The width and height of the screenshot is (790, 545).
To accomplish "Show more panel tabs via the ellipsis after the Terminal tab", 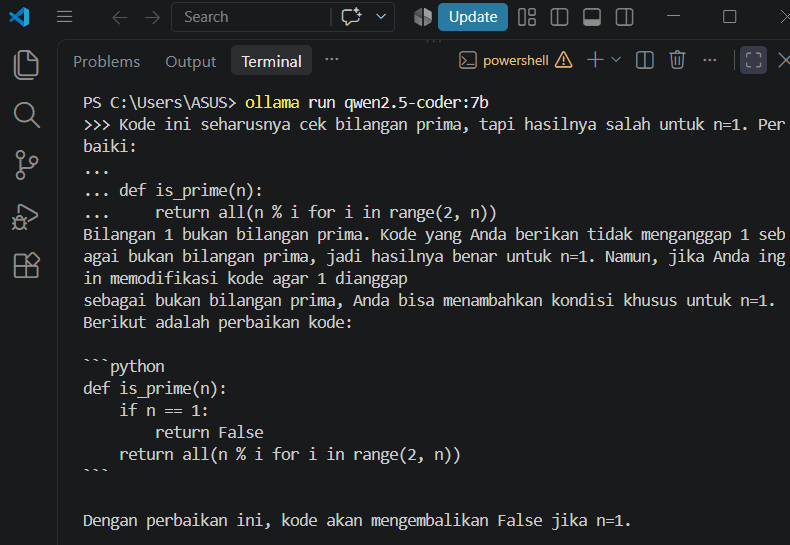I will point(332,59).
